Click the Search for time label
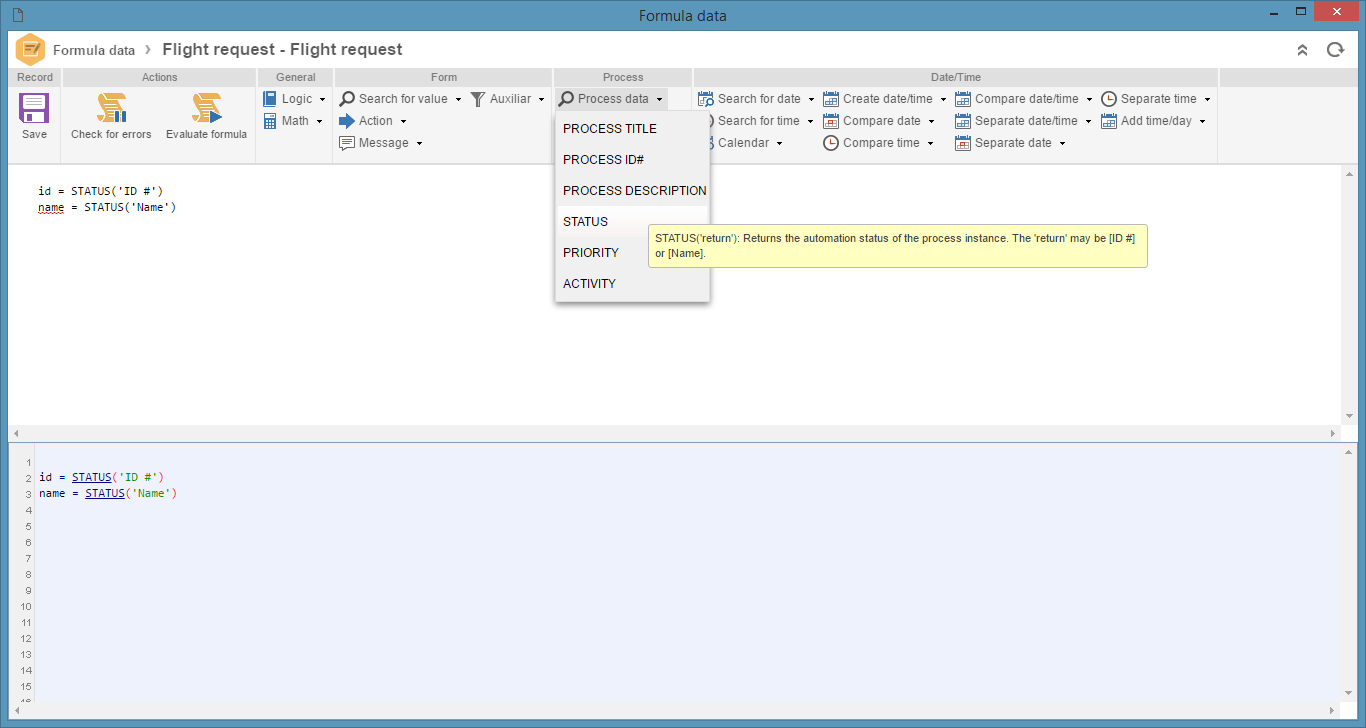The height and width of the screenshot is (728, 1366). click(x=758, y=121)
